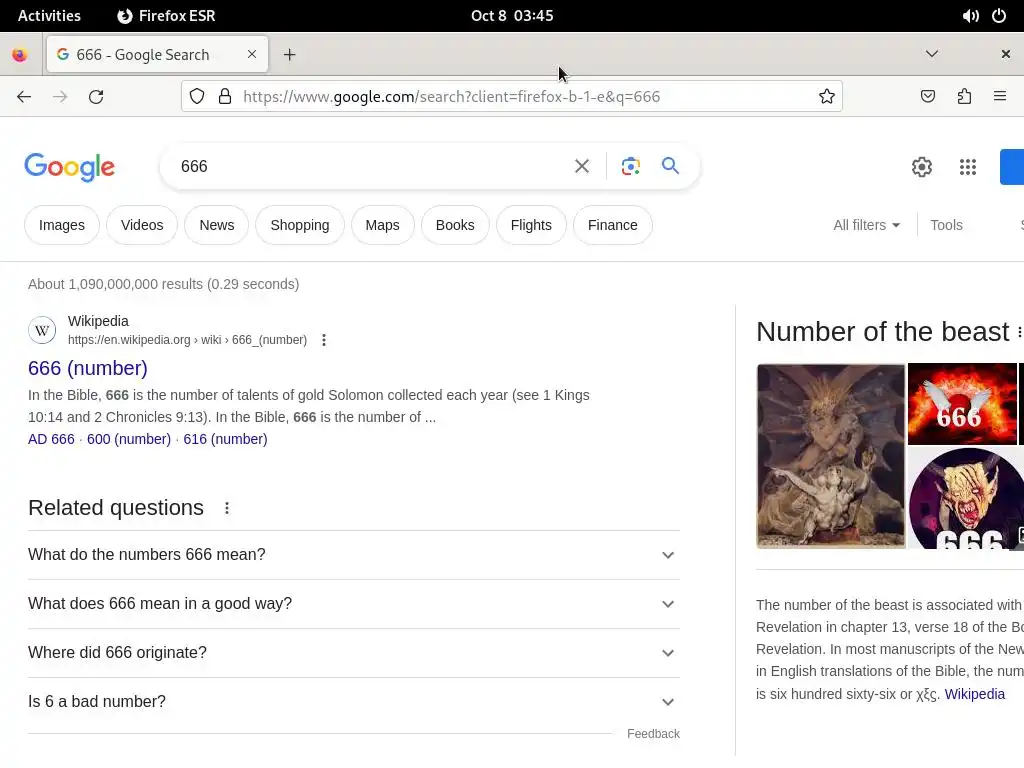1024x768 pixels.
Task: Close the 666 - Google Search tab
Action: [x=252, y=54]
